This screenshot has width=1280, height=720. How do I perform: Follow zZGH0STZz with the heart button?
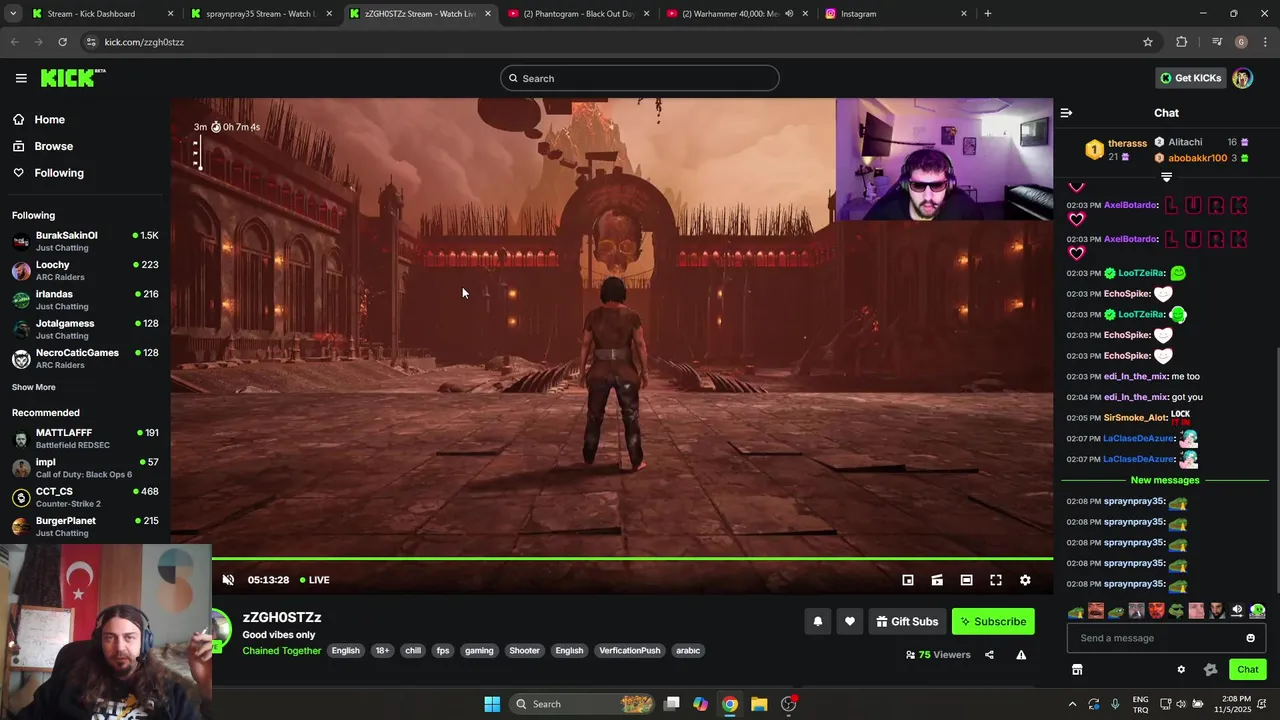click(x=850, y=621)
